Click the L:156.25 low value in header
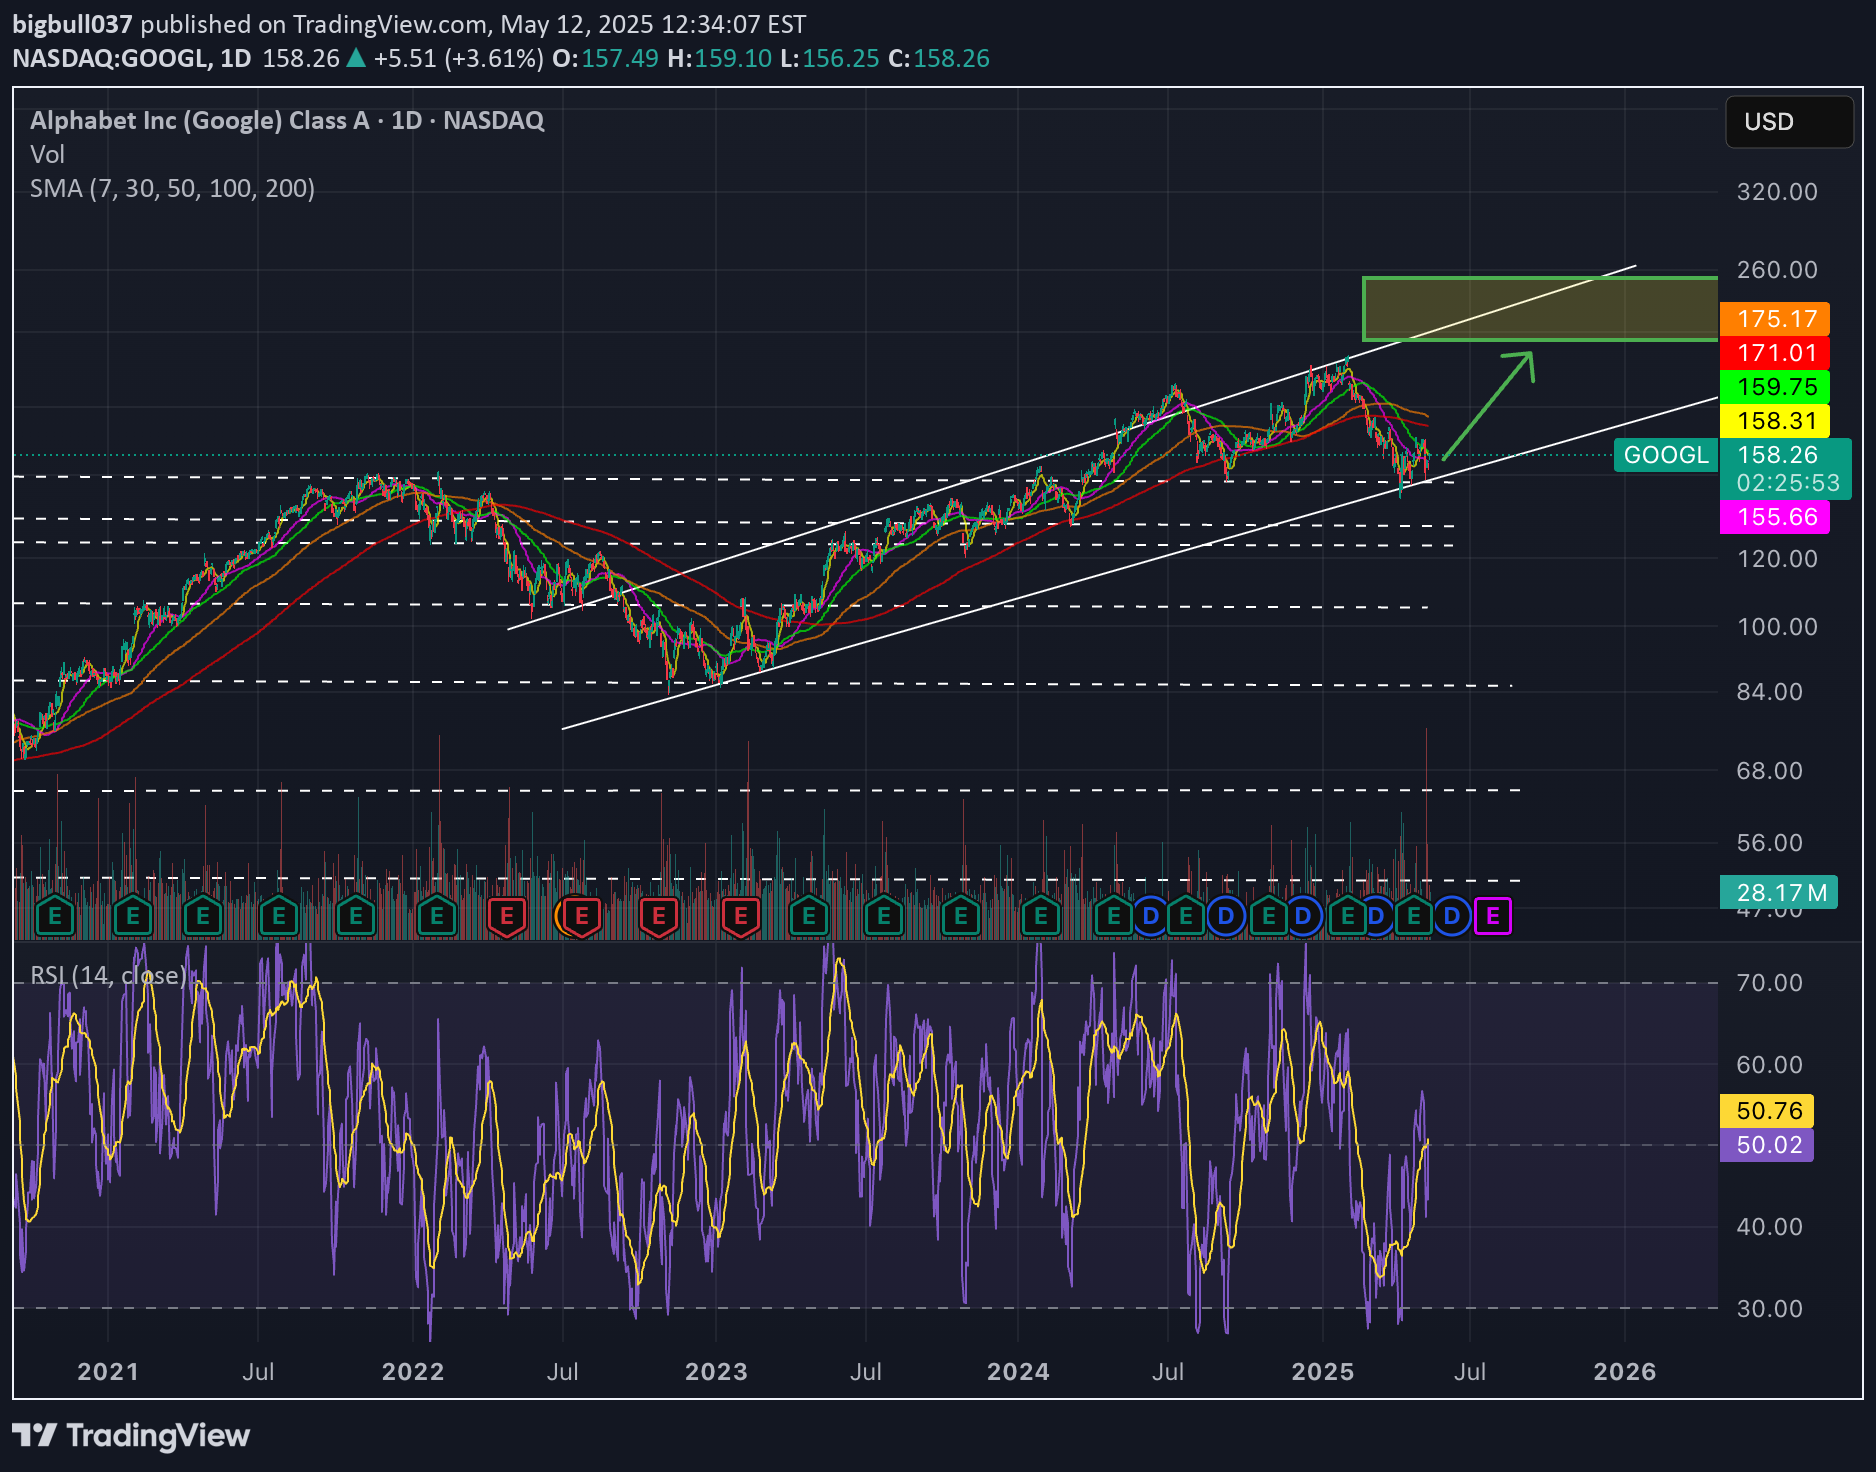The width and height of the screenshot is (1876, 1472). [x=830, y=58]
